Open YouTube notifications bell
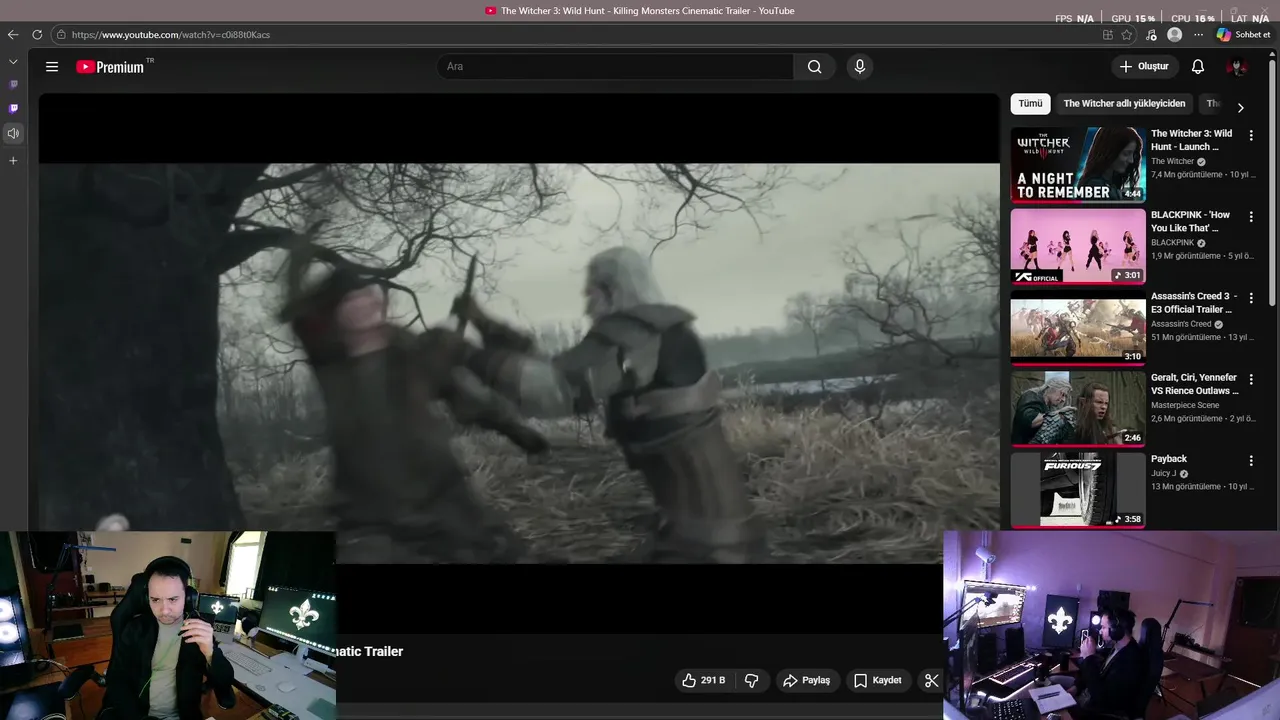The height and width of the screenshot is (720, 1280). 1198,67
